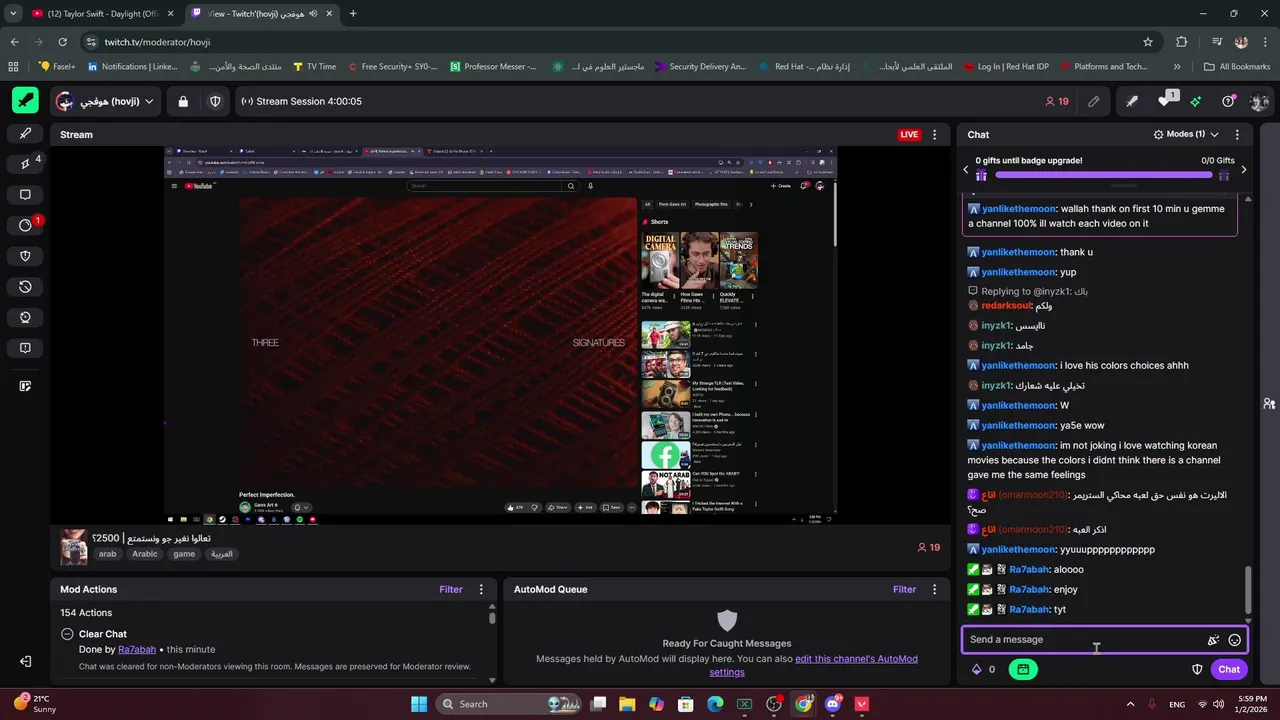Open the user profile avatar in the top right

(x=1259, y=101)
